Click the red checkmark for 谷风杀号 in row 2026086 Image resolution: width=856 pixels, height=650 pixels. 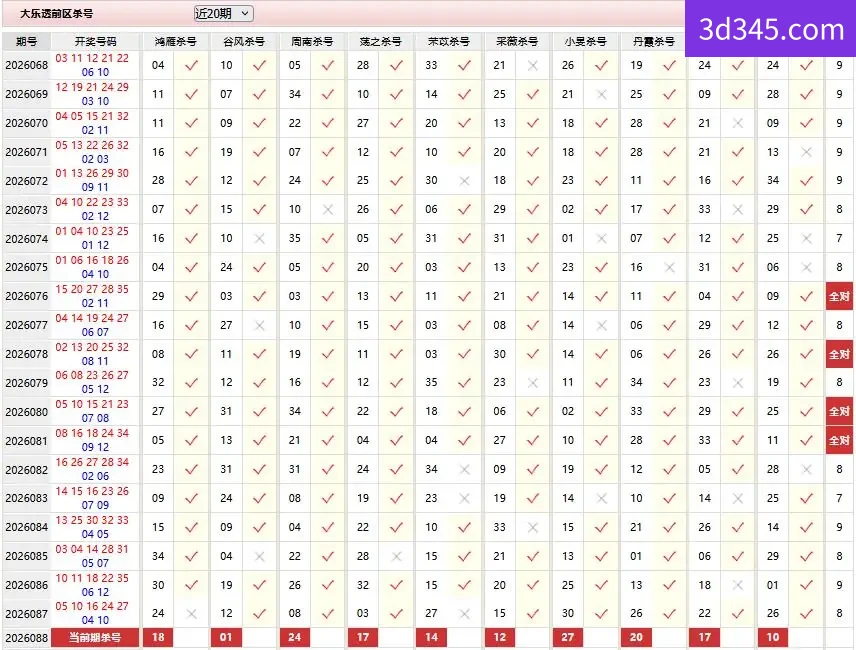pos(259,585)
